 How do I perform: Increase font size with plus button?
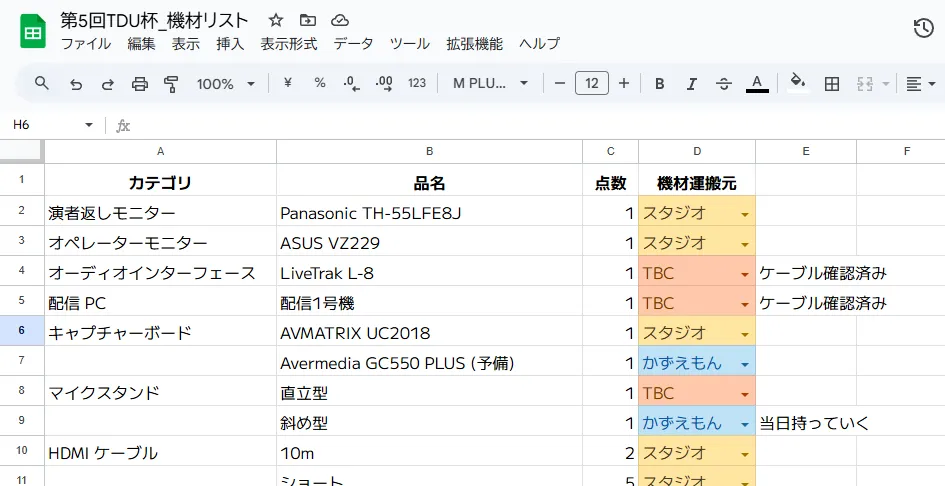[624, 83]
